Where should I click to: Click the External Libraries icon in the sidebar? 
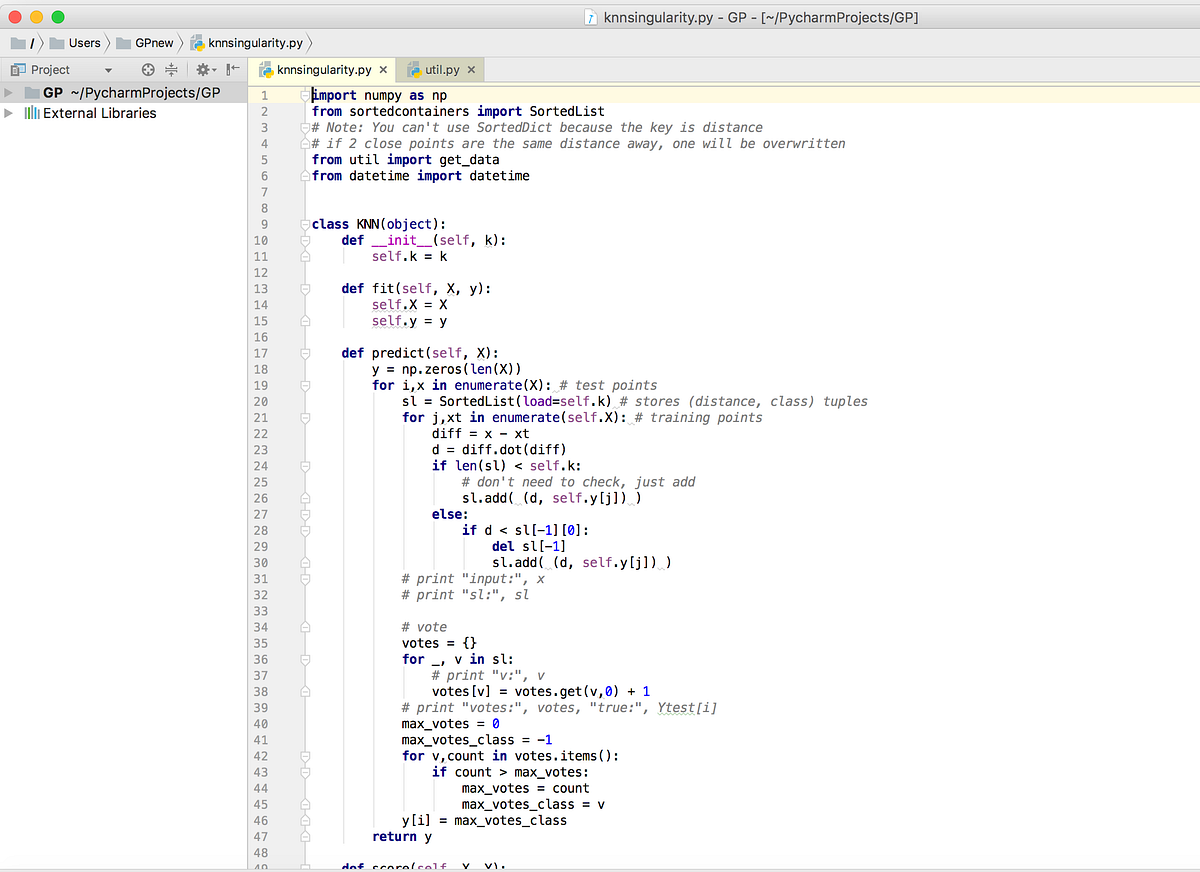coord(30,113)
